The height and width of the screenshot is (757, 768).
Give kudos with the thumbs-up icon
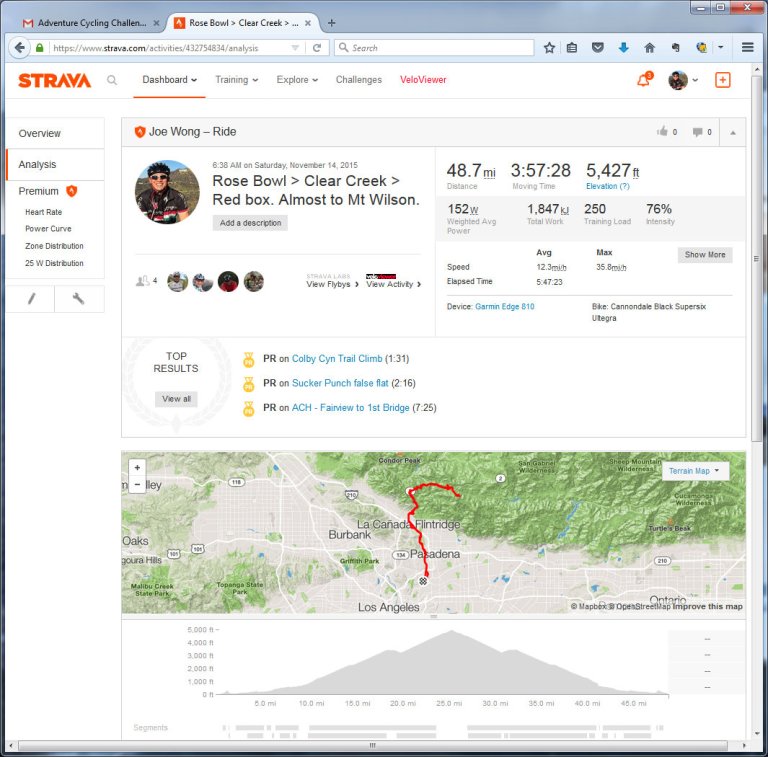(662, 131)
